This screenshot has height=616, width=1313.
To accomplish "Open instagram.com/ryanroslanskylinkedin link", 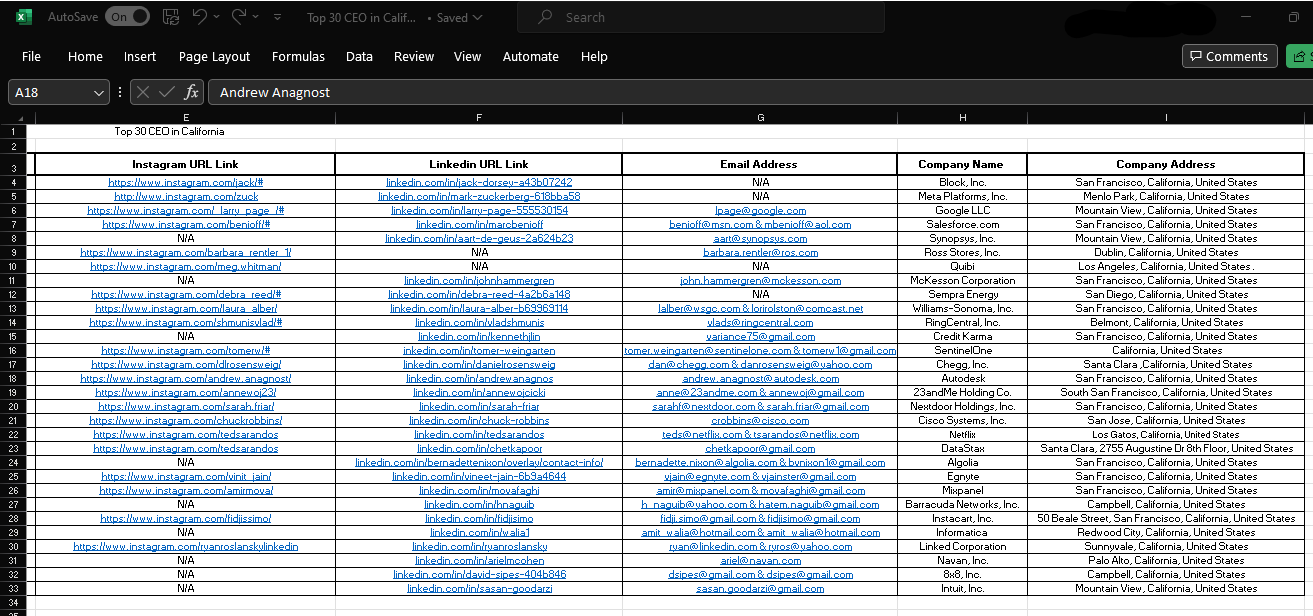I will coord(186,546).
